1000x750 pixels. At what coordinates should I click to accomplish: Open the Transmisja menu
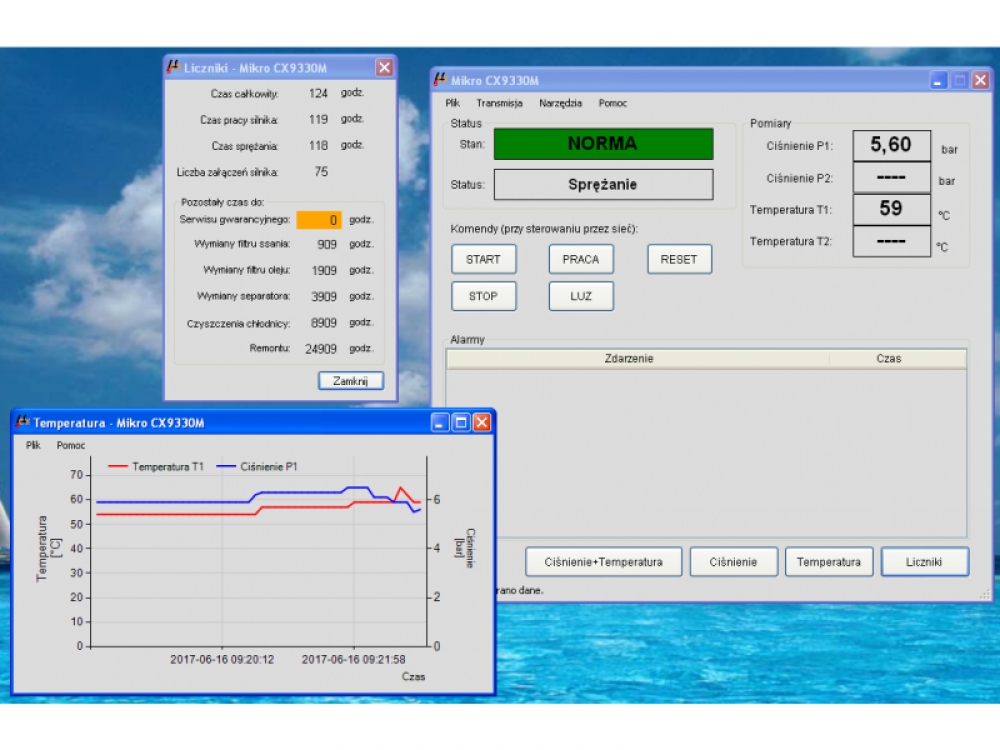click(x=499, y=103)
